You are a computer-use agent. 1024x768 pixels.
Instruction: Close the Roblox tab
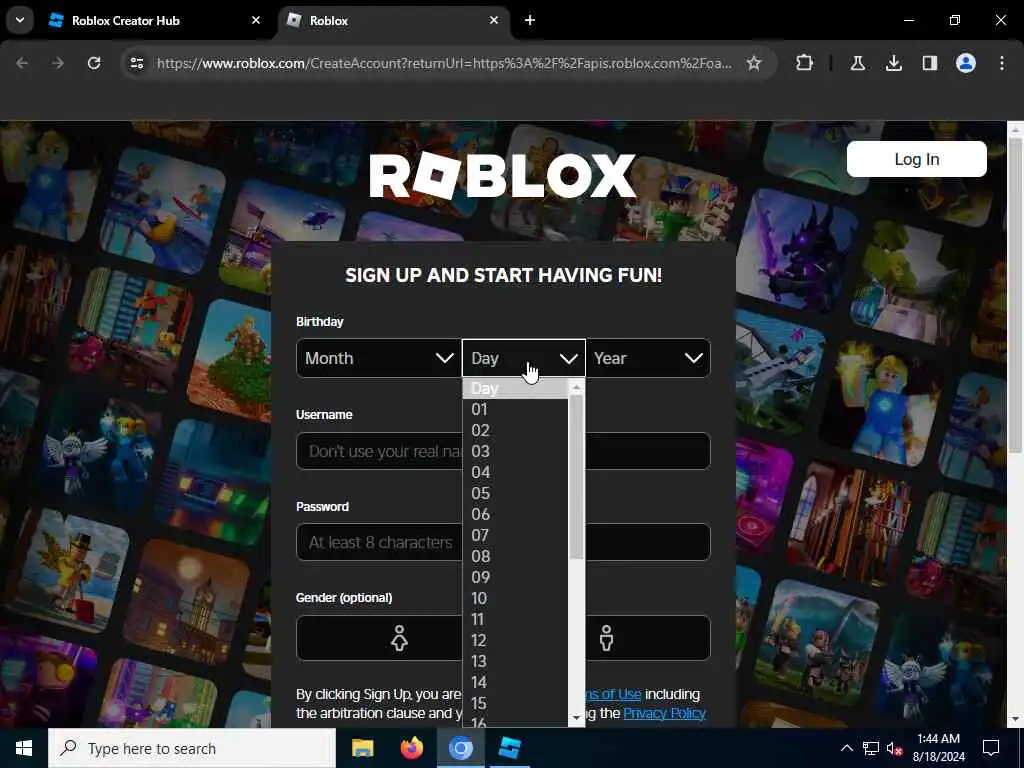pos(494,20)
